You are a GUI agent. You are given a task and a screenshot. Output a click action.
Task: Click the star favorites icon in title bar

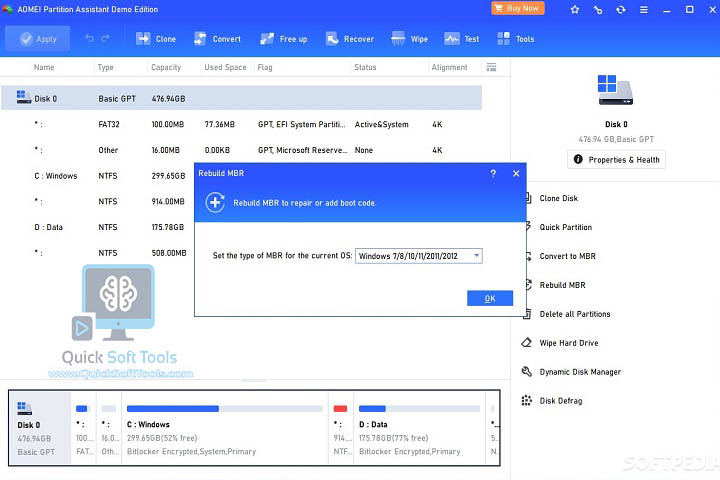tap(574, 10)
